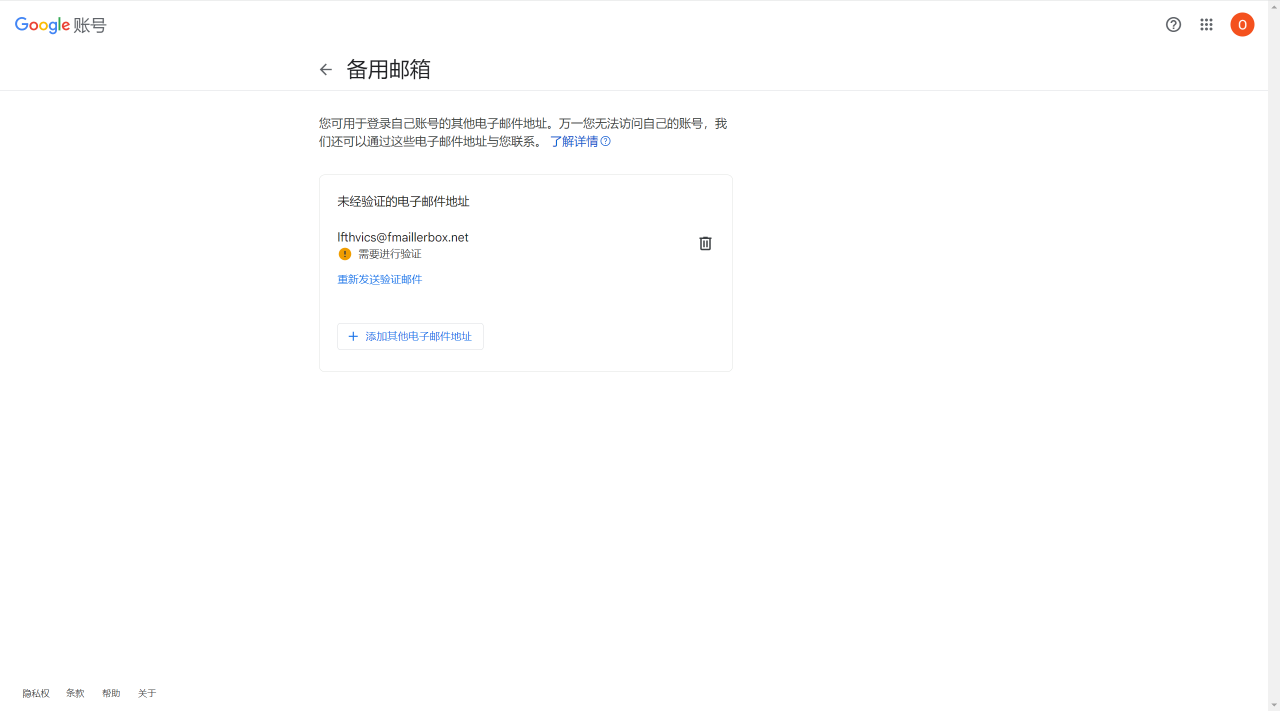
Task: Open the 隐私权 footer link
Action: tap(36, 693)
